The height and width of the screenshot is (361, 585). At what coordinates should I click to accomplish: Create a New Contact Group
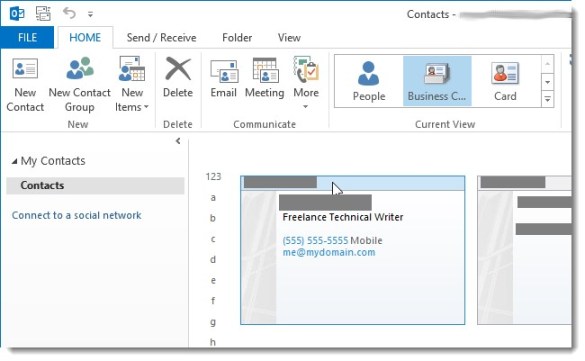point(79,85)
